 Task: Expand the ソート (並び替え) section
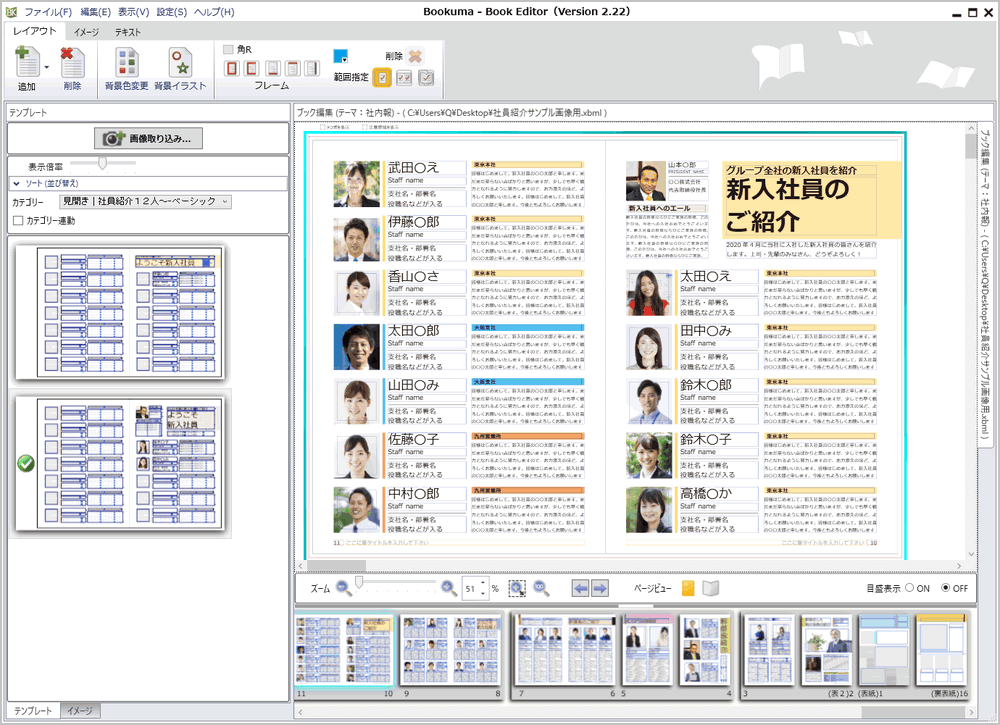pyautogui.click(x=17, y=183)
